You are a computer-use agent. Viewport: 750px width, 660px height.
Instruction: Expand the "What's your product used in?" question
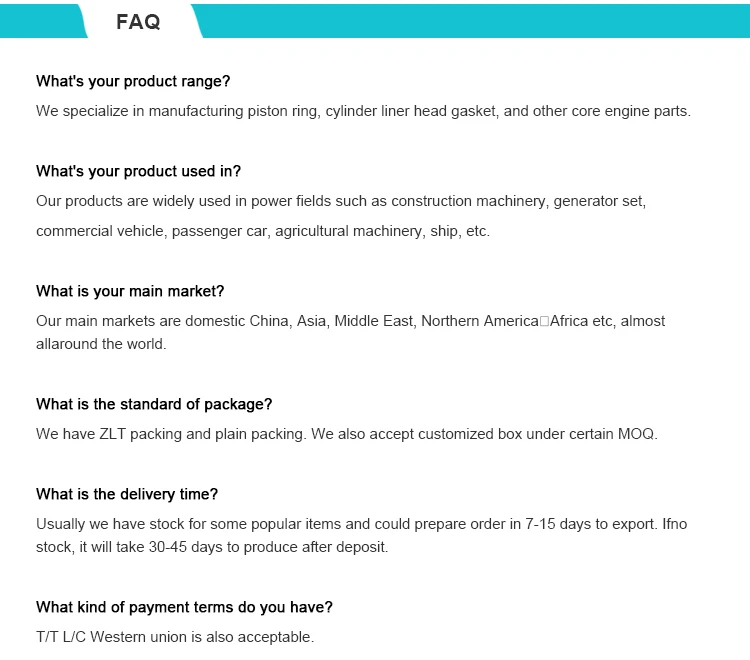[138, 171]
